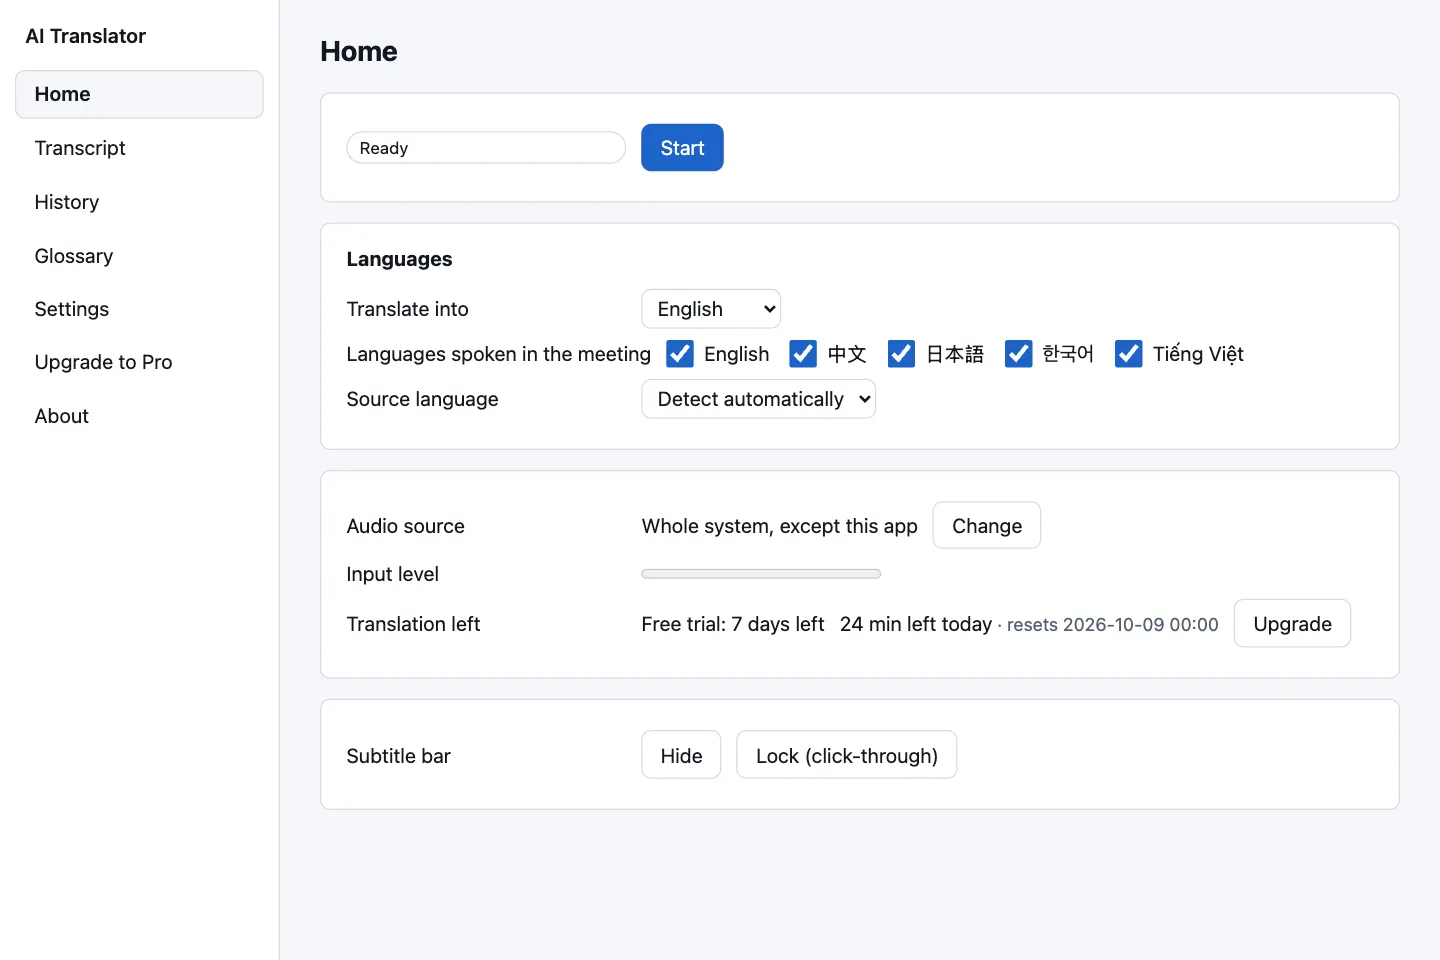Open the History page
Viewport: 1440px width, 960px height.
[x=139, y=202]
